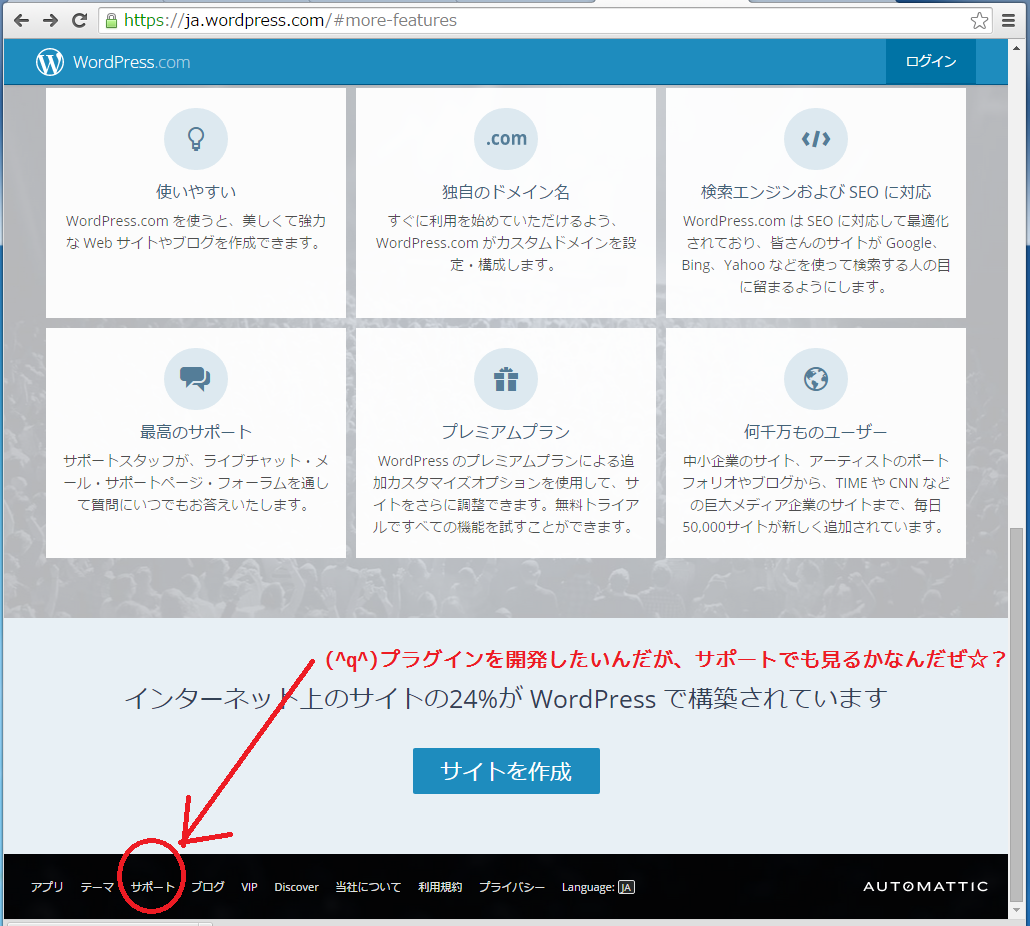Viewport: 1030px width, 926px height.
Task: Click the WordPress W logo icon
Action: (x=50, y=62)
